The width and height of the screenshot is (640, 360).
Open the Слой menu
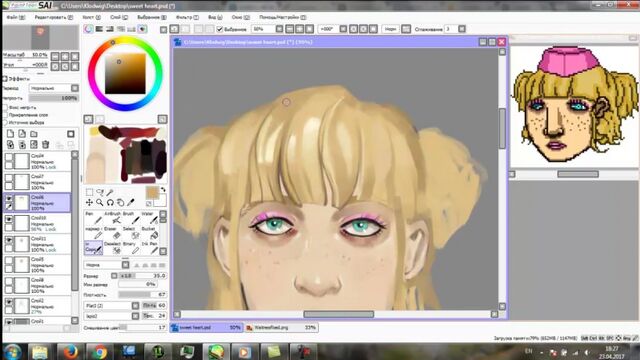(x=119, y=18)
